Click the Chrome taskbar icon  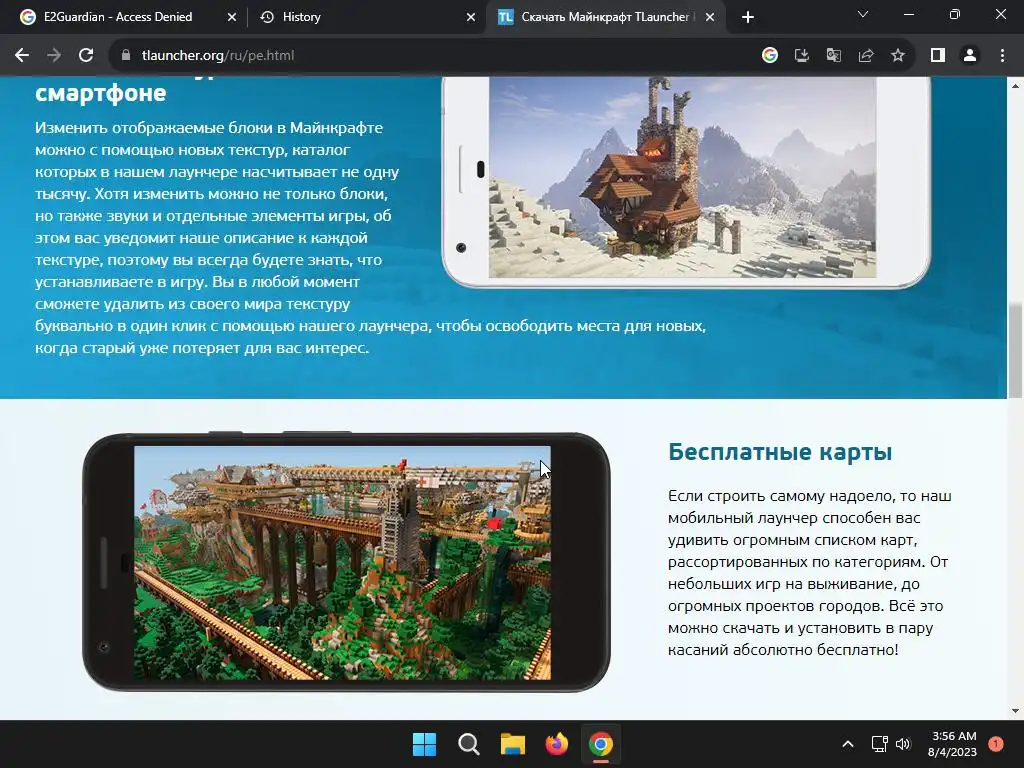(x=601, y=744)
